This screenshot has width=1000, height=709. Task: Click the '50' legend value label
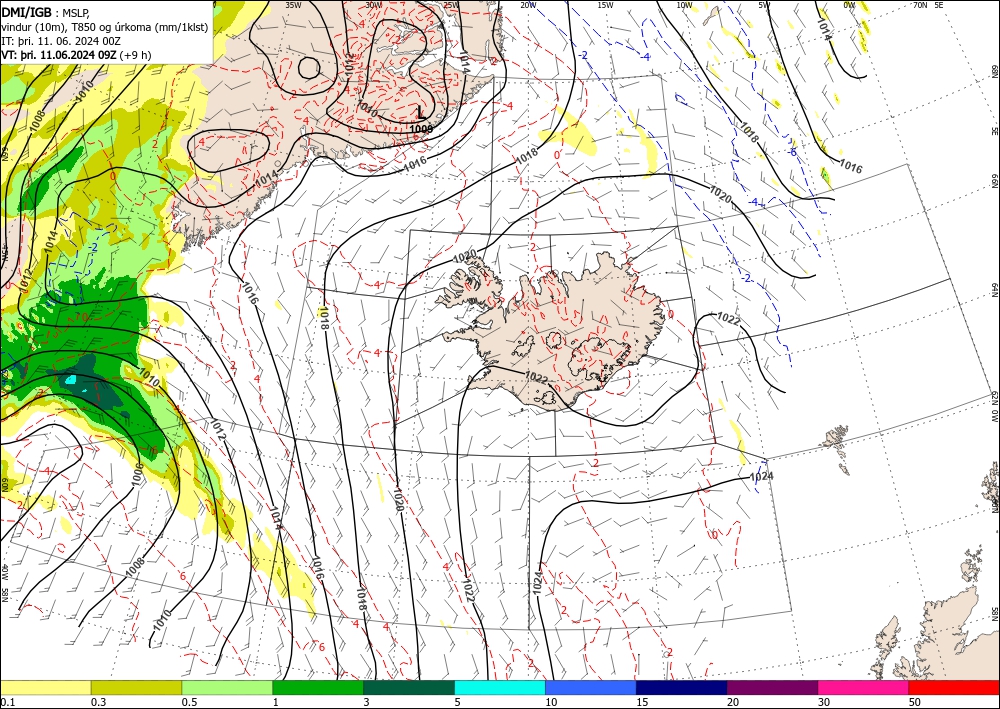coord(915,702)
